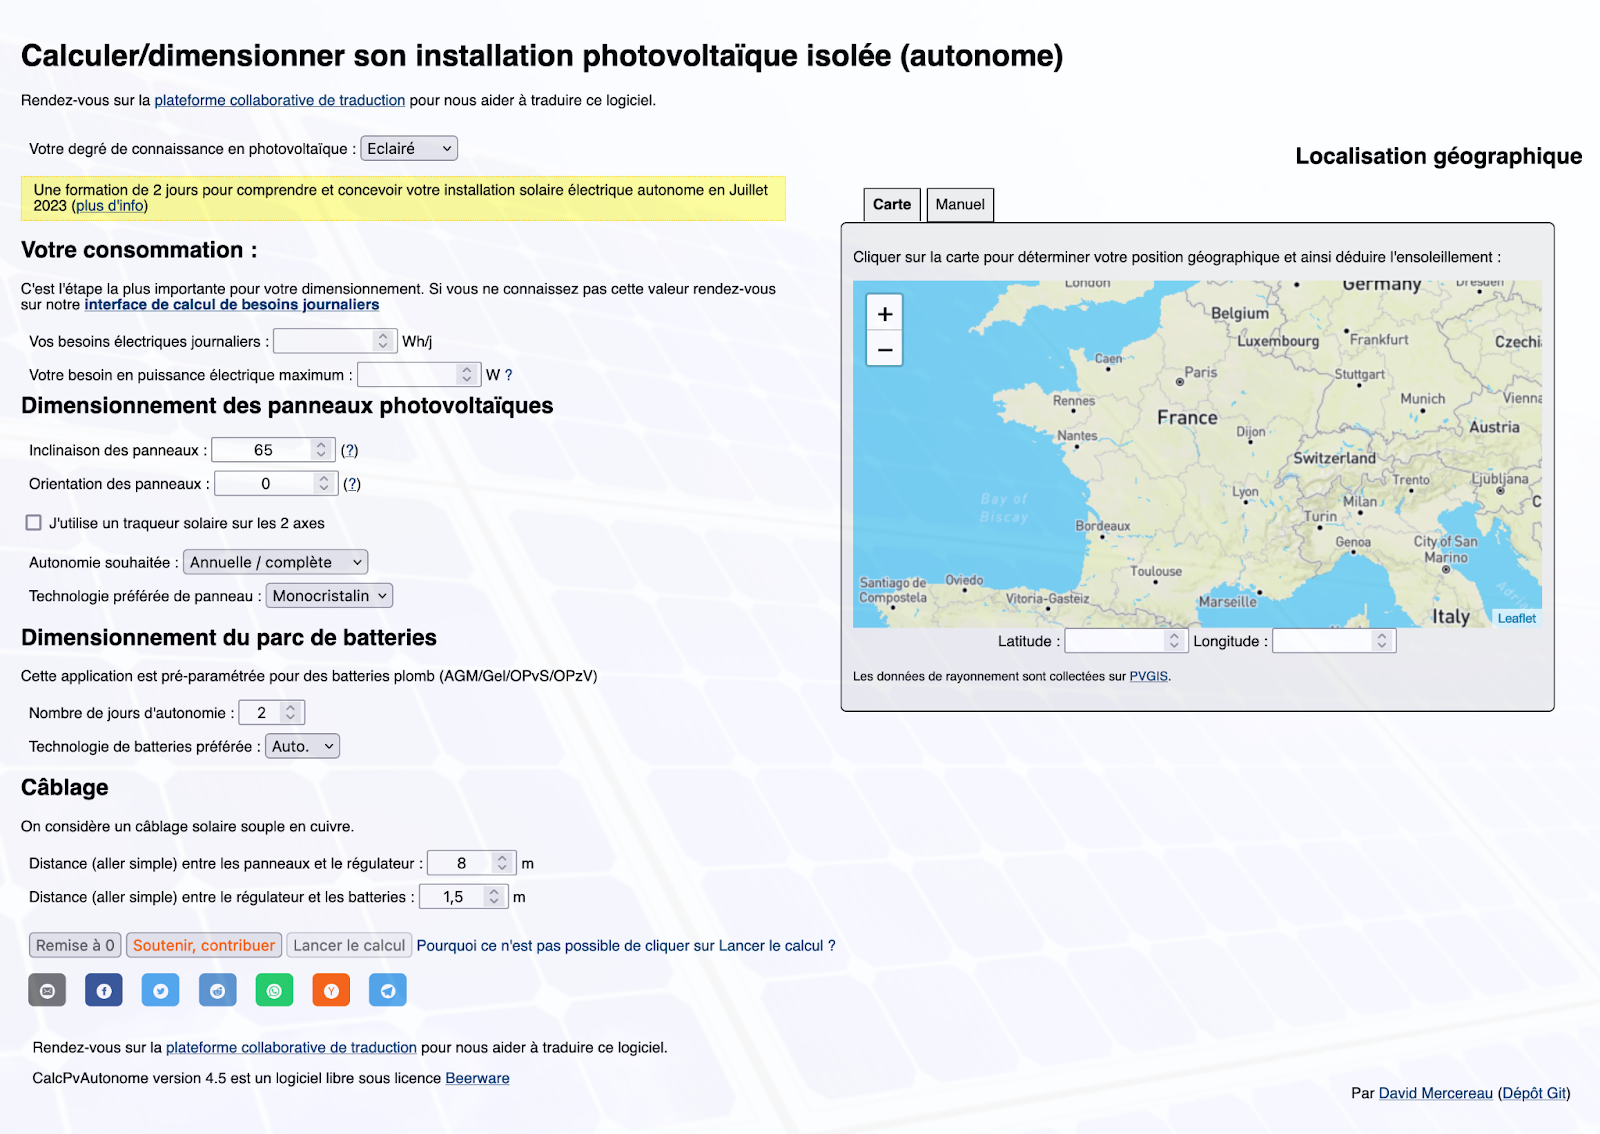Open the knowledge level dropdown showing Eclairé
The width and height of the screenshot is (1600, 1134).
(x=408, y=148)
